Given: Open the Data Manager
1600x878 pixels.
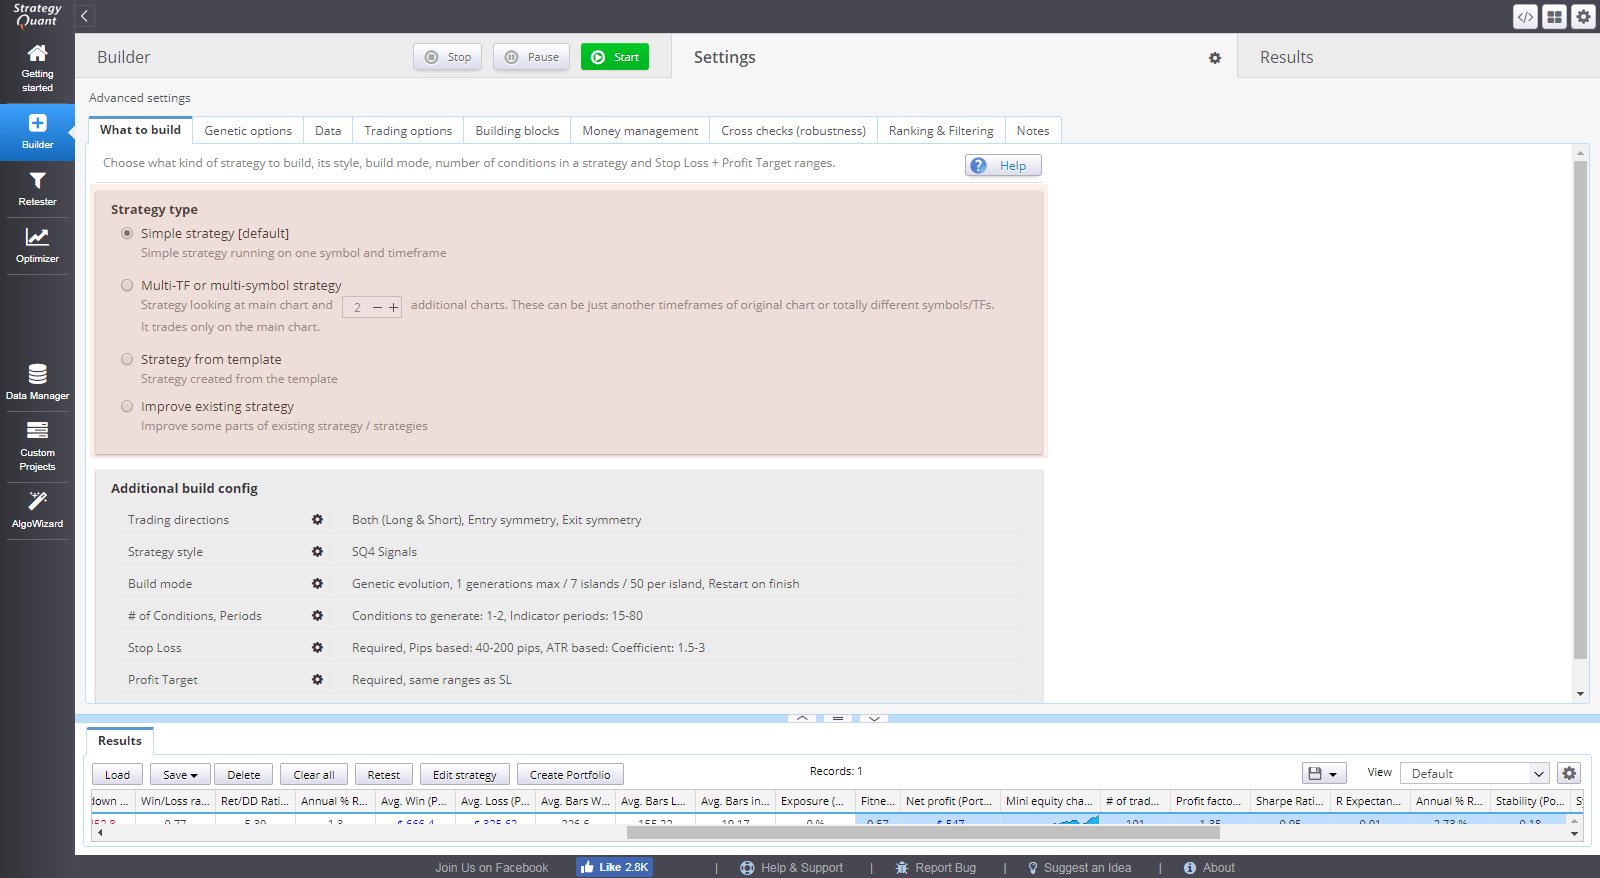Looking at the screenshot, I should [37, 383].
